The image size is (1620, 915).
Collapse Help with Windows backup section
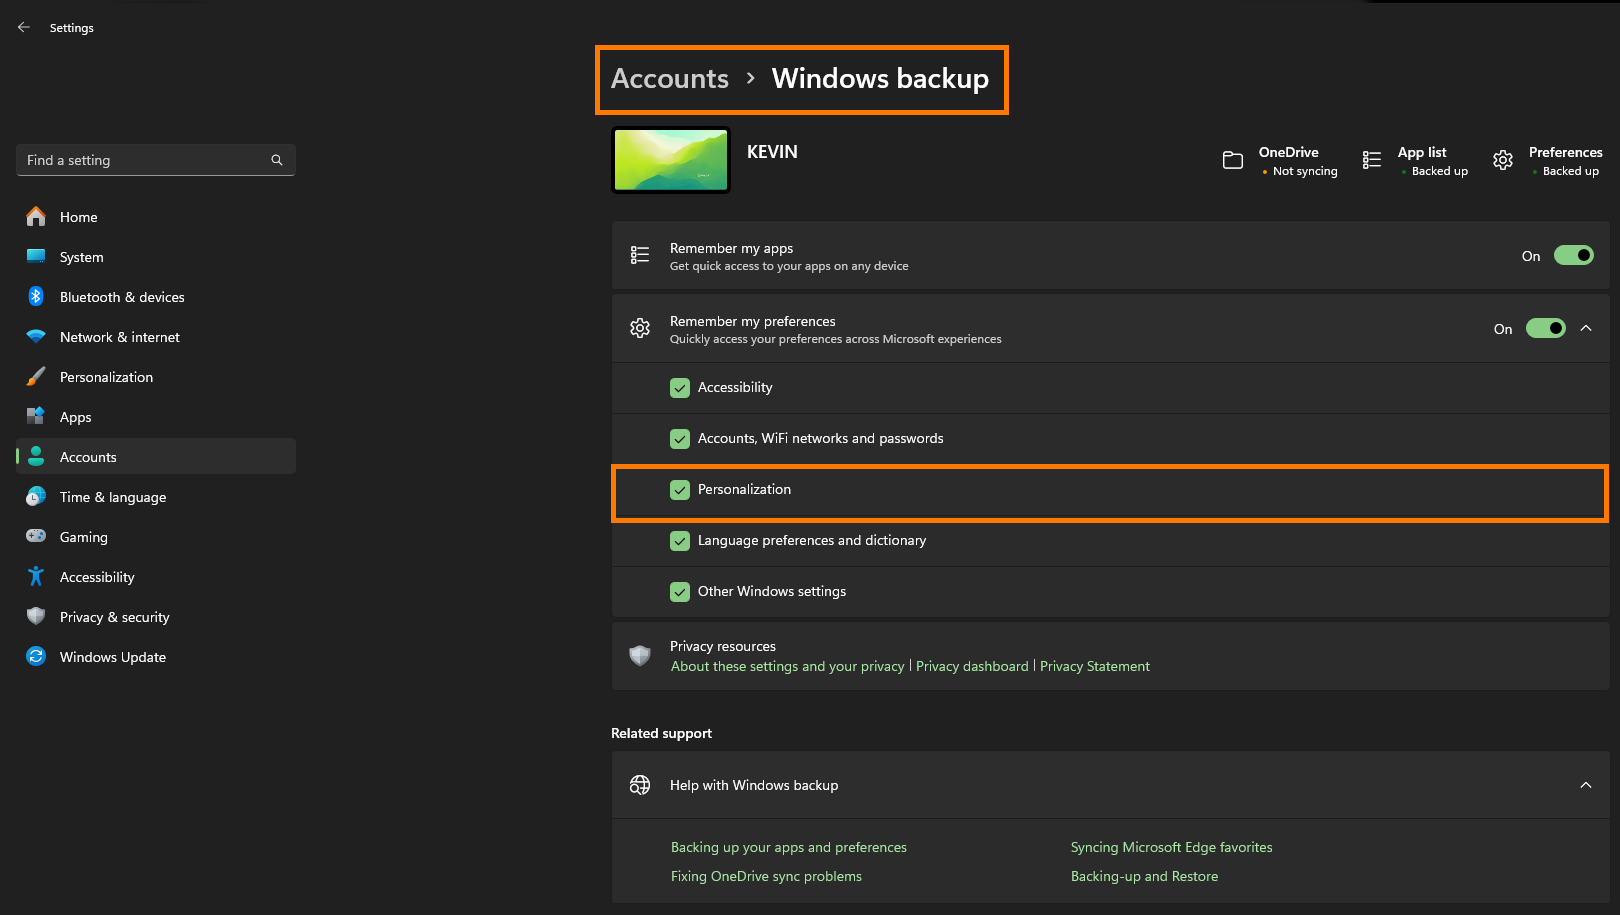tap(1586, 785)
